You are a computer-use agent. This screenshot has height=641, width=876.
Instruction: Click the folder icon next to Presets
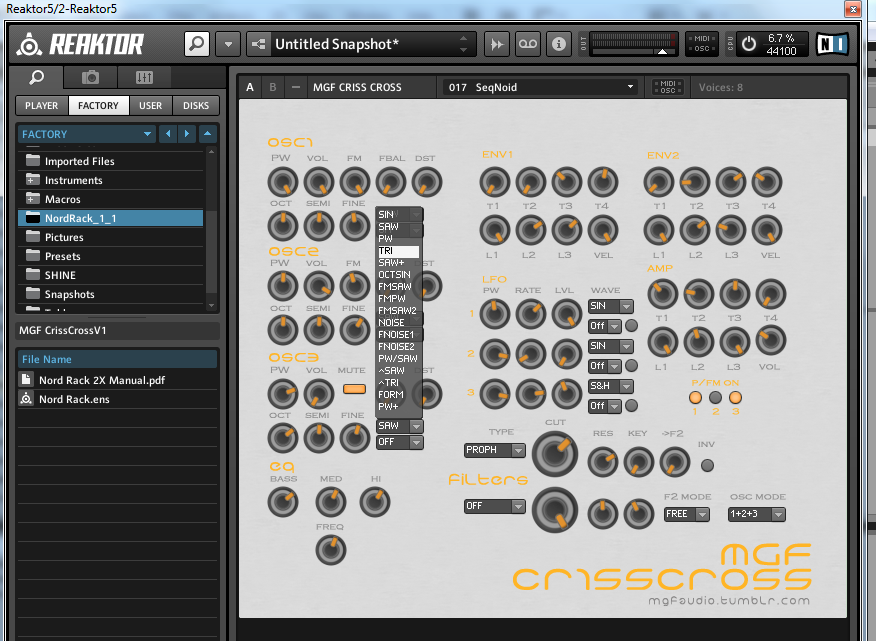click(33, 256)
